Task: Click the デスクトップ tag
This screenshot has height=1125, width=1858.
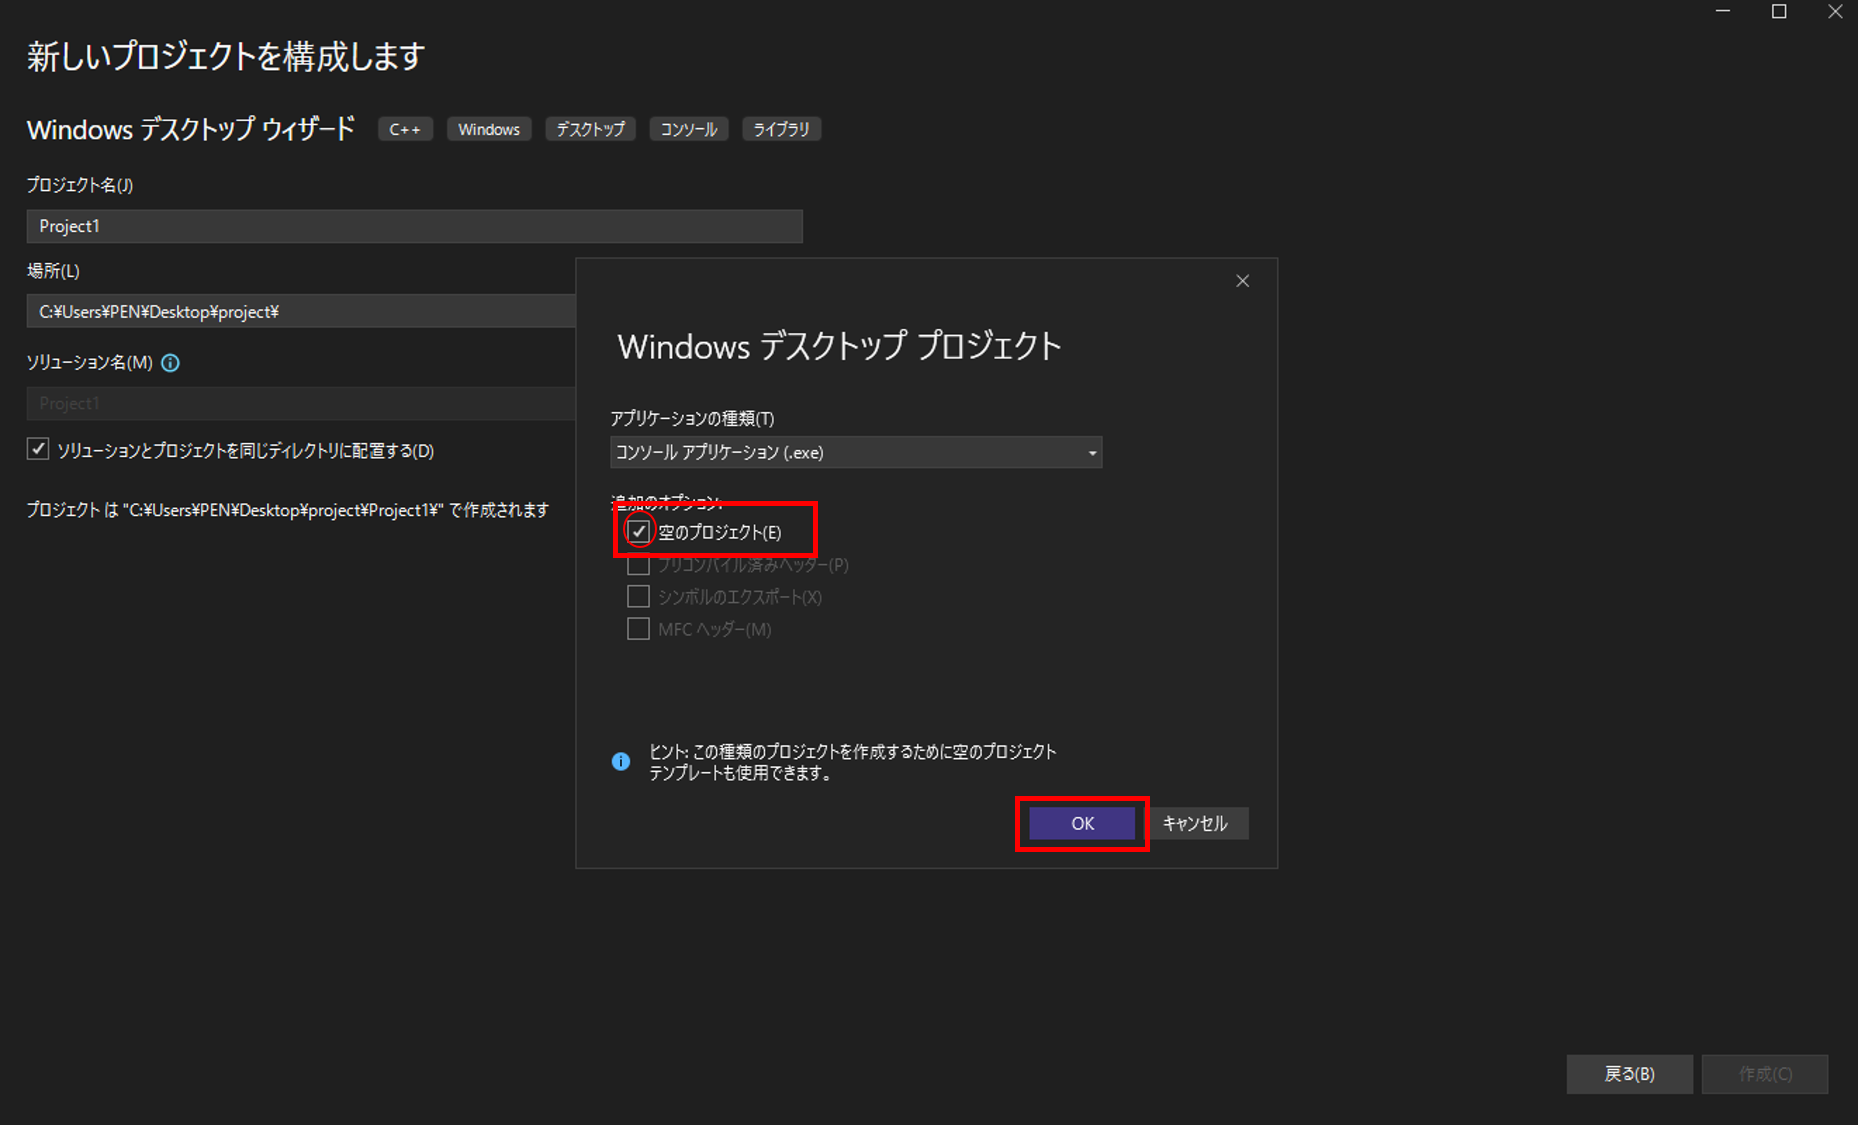Action: pos(590,129)
